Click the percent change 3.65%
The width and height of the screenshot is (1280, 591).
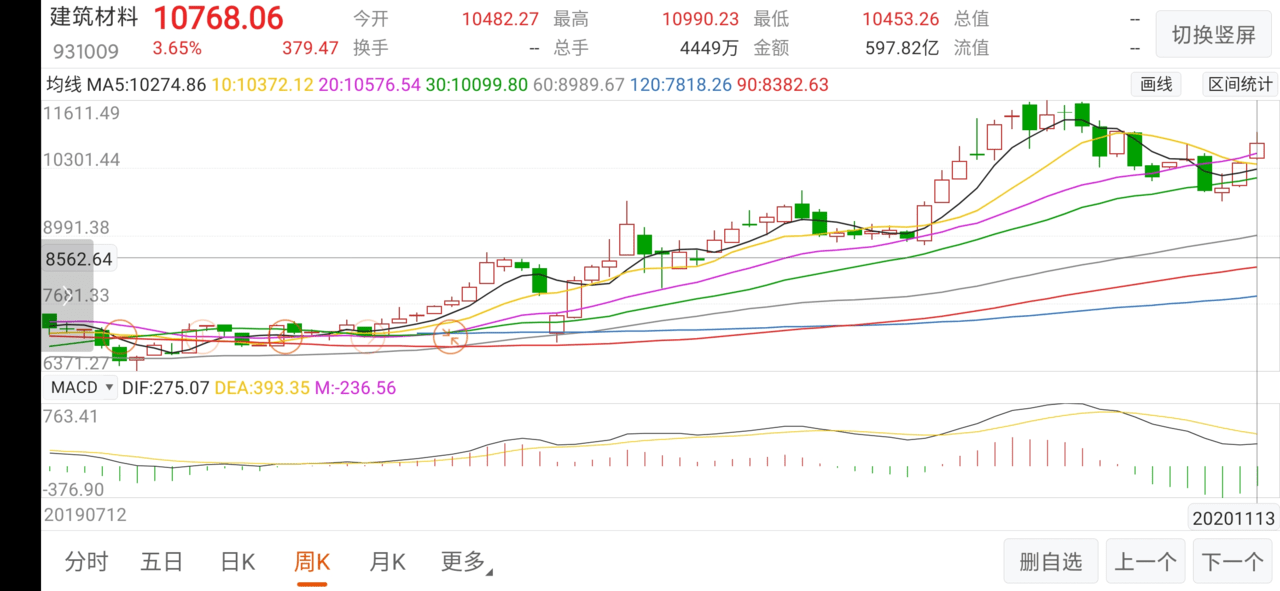pos(177,48)
